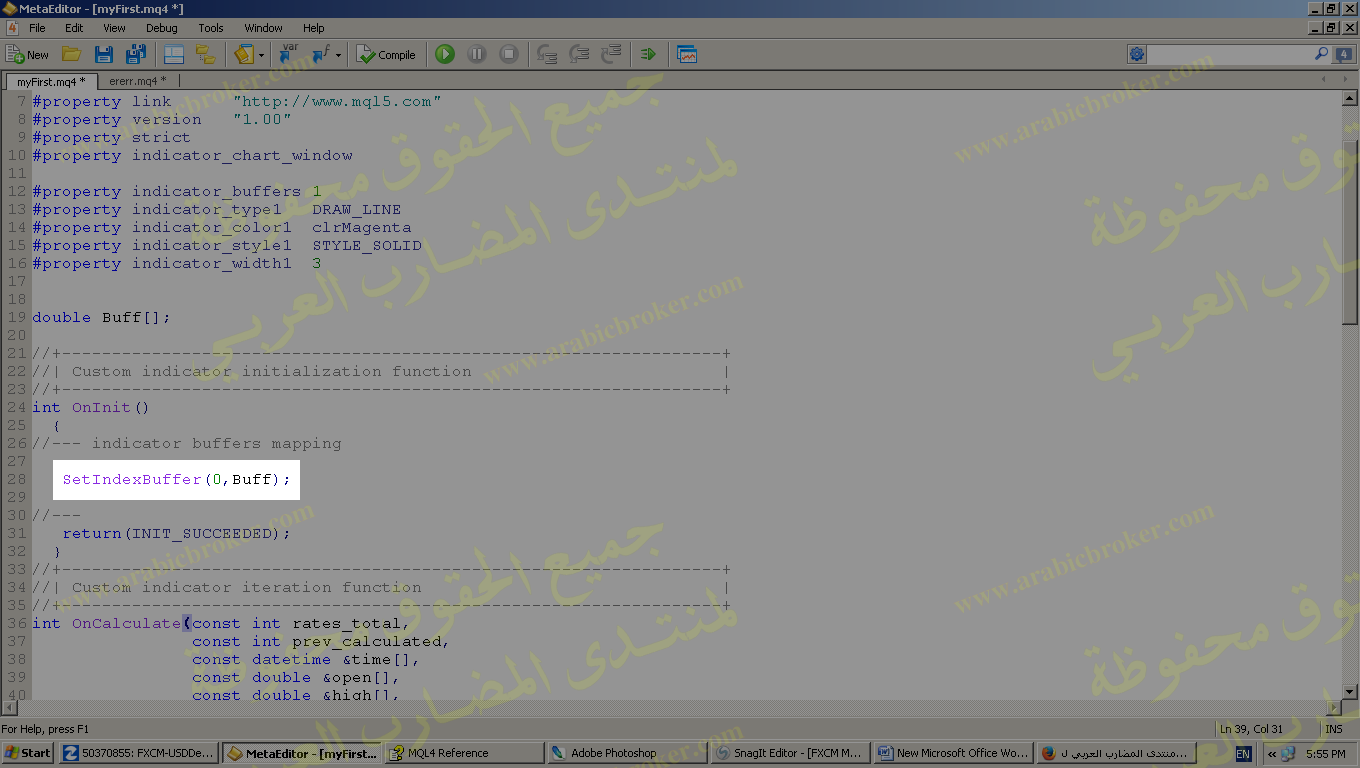Open the File menu

click(37, 28)
